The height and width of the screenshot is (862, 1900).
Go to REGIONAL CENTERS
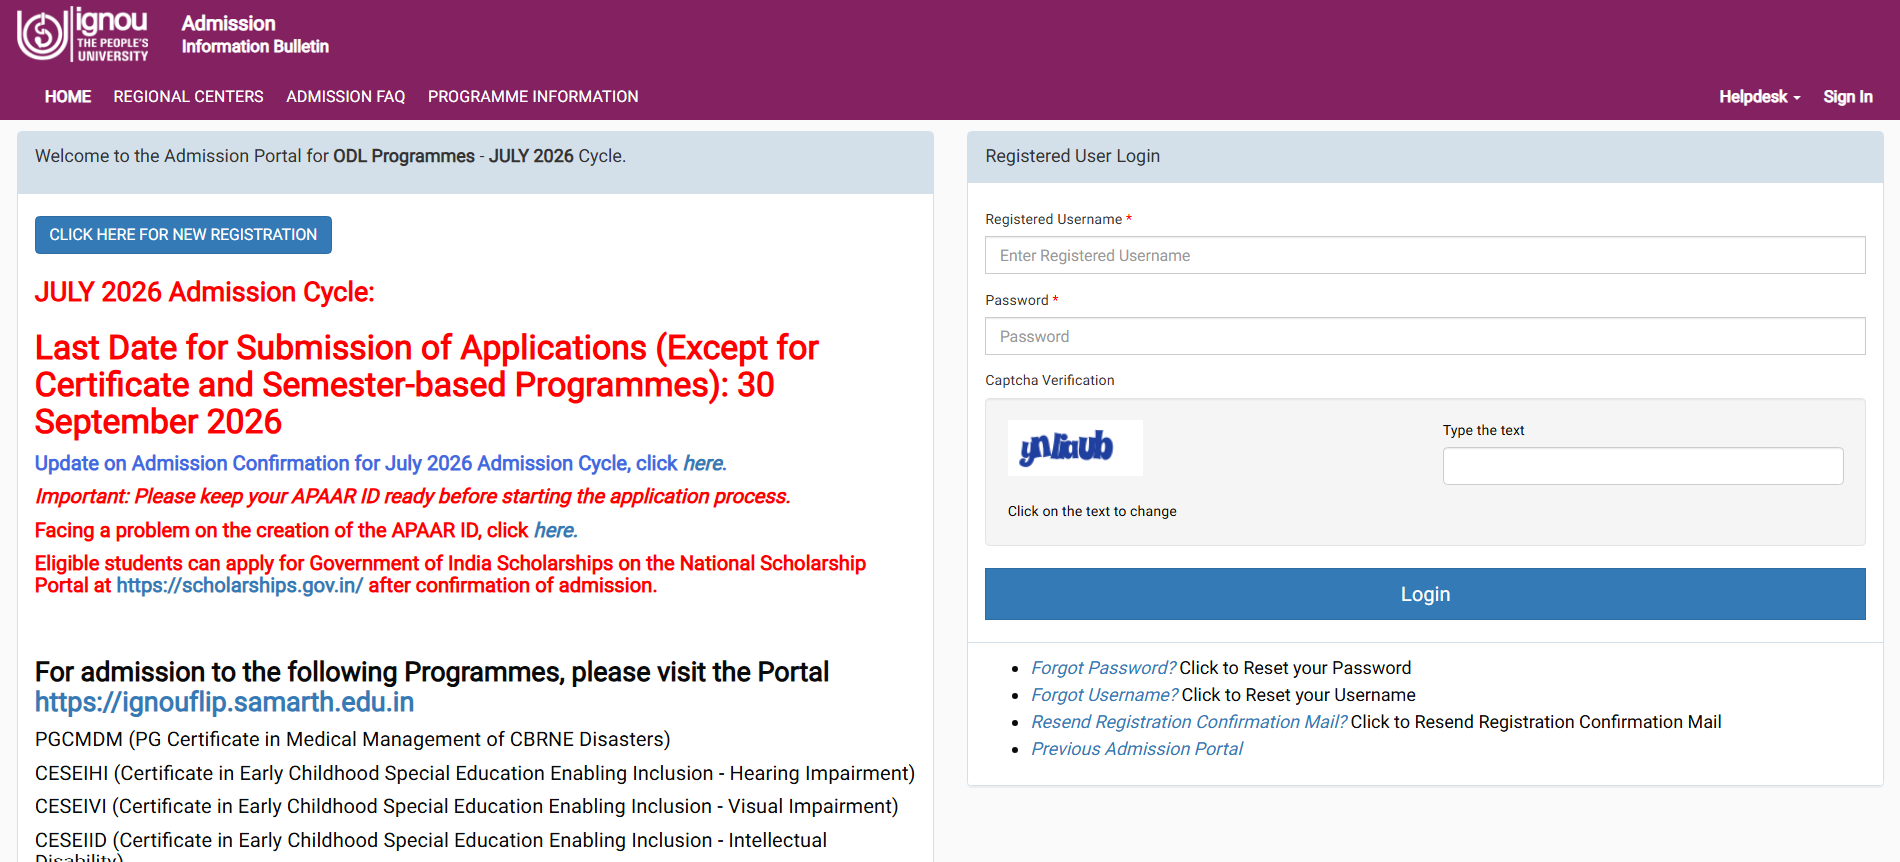189,97
